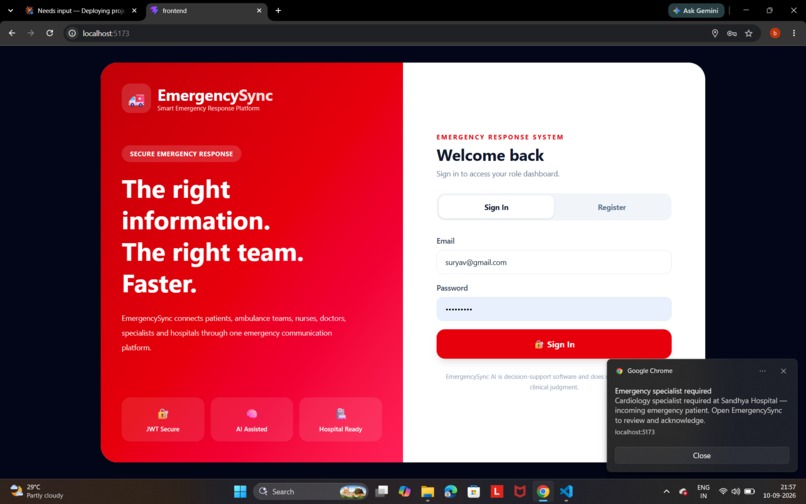806x504 pixels.
Task: Open Visual Studio Code from taskbar
Action: pos(566,492)
